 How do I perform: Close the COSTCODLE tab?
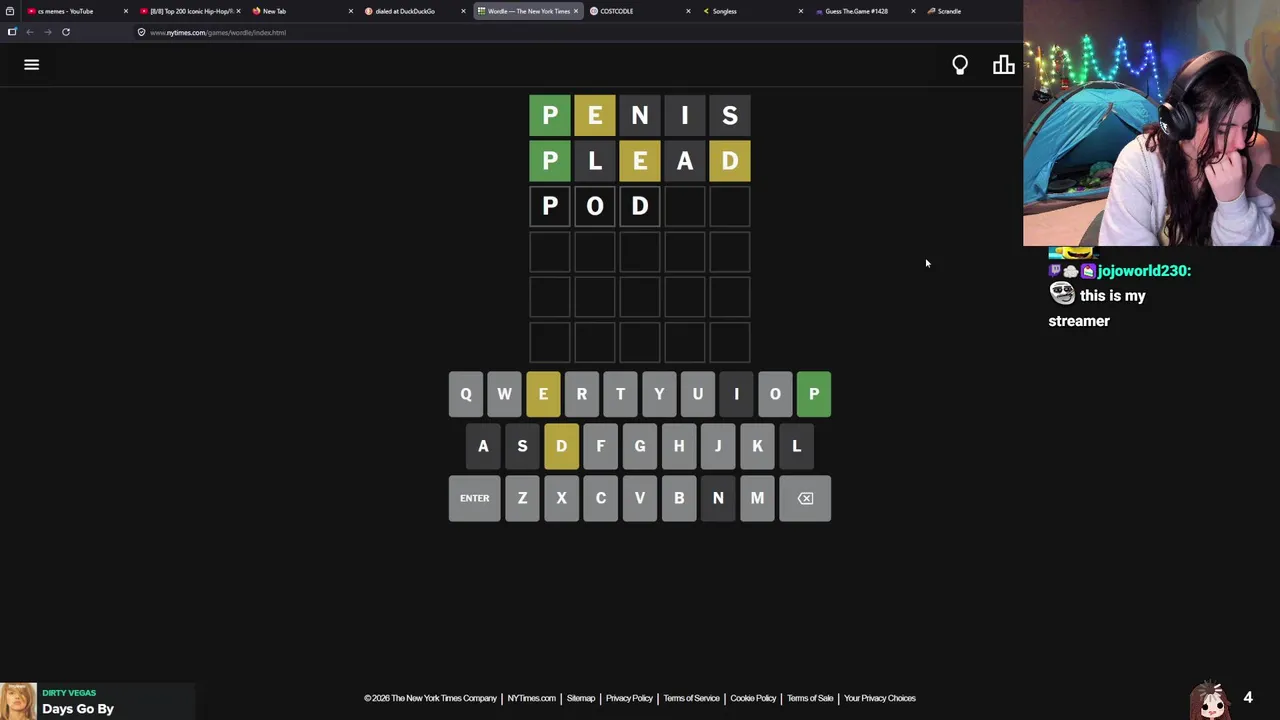(688, 11)
